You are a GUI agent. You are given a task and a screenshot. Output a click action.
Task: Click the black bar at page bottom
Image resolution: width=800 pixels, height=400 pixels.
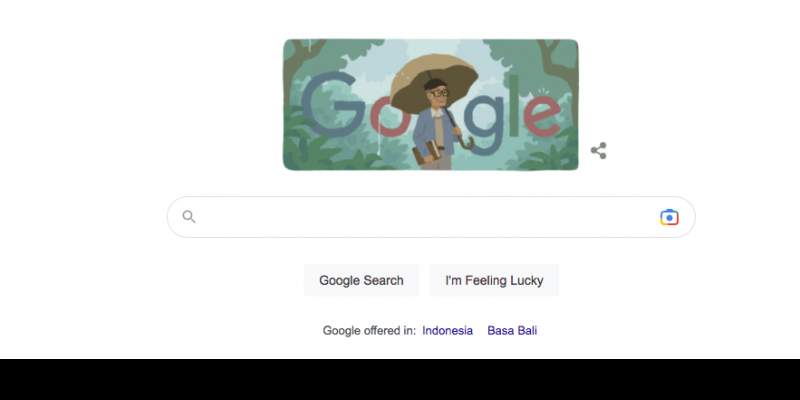point(400,380)
